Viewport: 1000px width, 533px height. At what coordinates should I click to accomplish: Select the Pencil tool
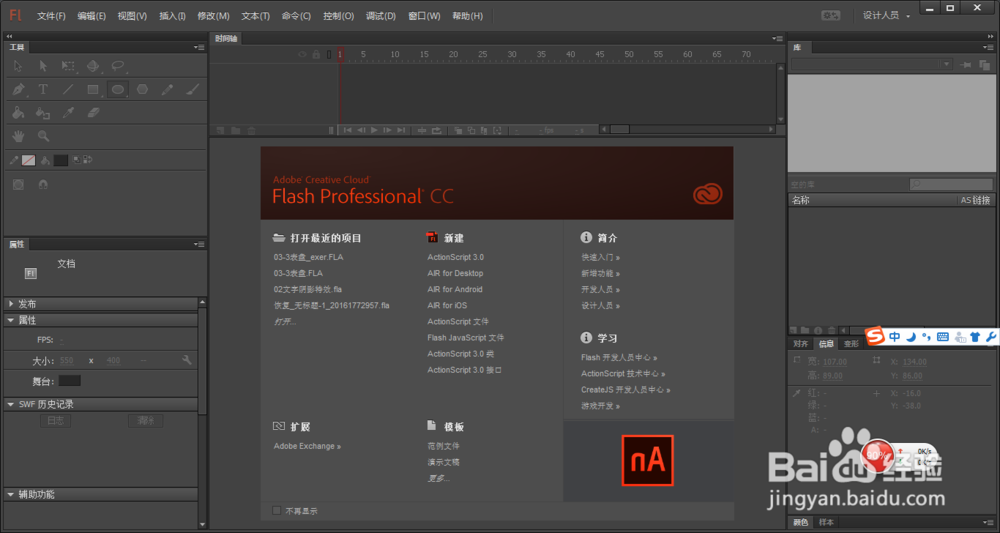click(x=167, y=90)
